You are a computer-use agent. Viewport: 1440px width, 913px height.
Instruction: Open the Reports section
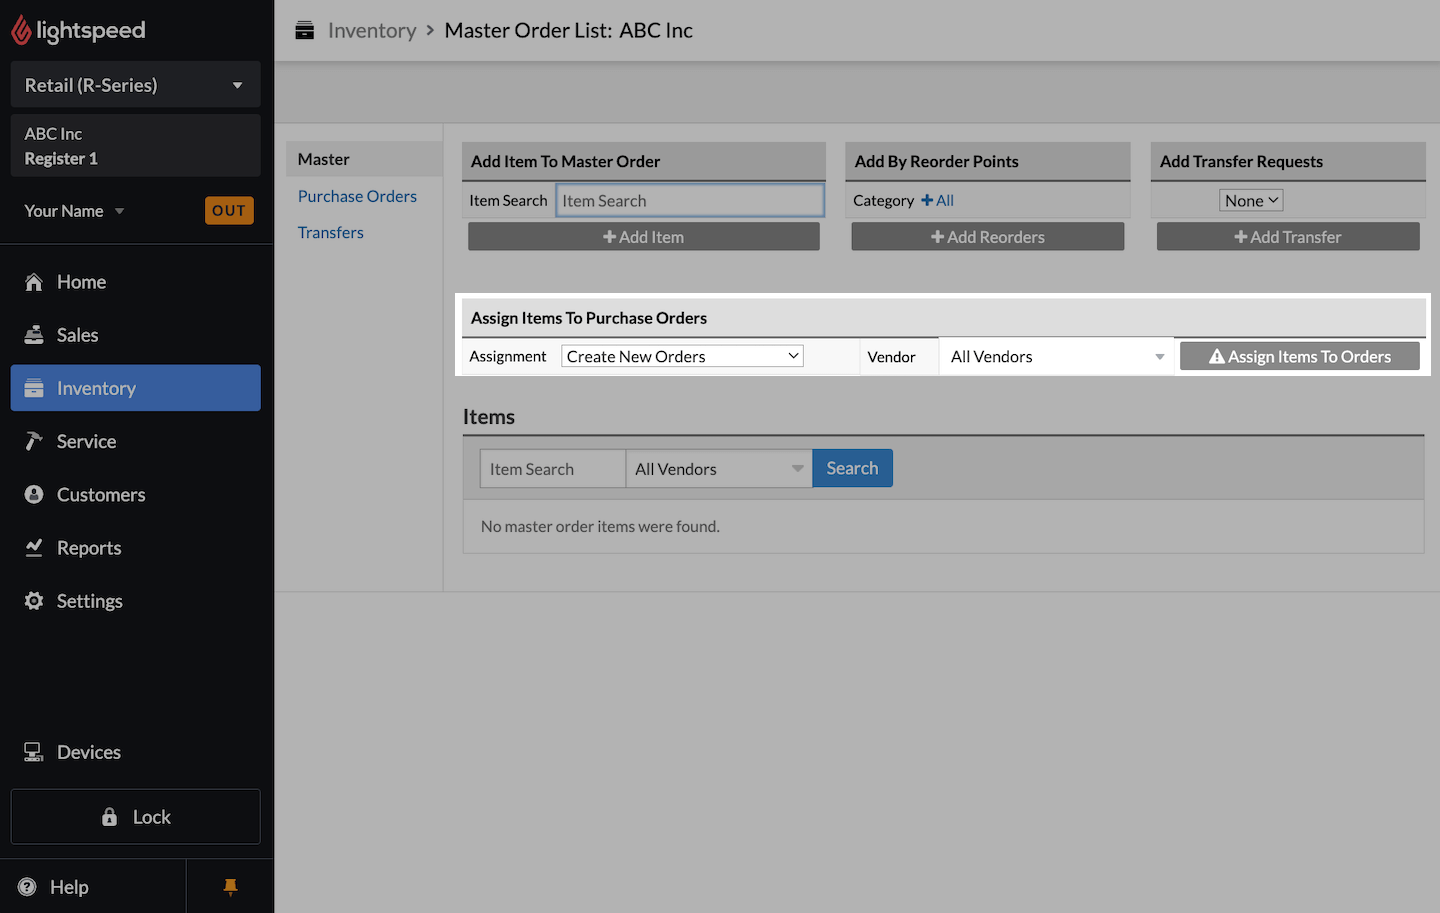click(x=135, y=548)
